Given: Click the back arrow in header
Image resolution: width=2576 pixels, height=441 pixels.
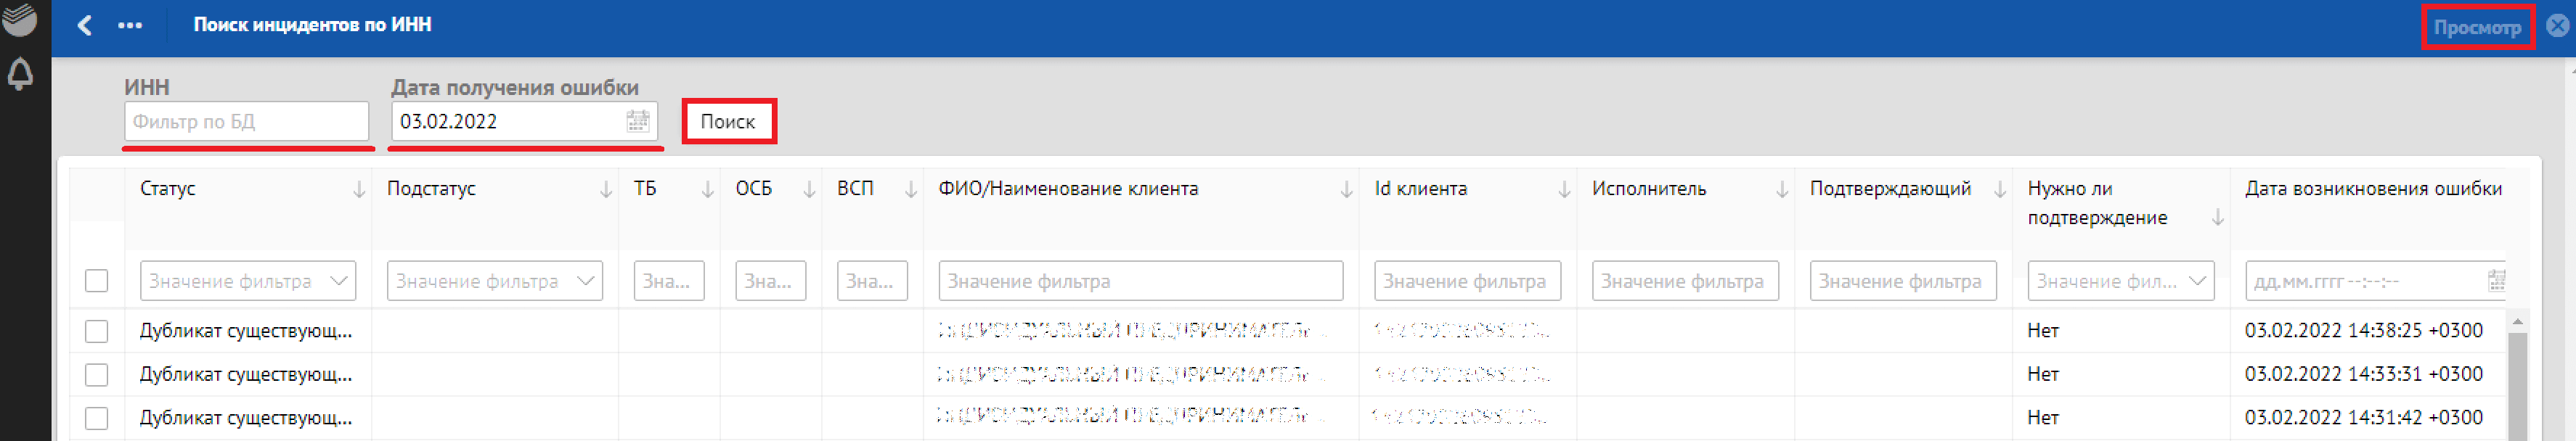Looking at the screenshot, I should (85, 25).
